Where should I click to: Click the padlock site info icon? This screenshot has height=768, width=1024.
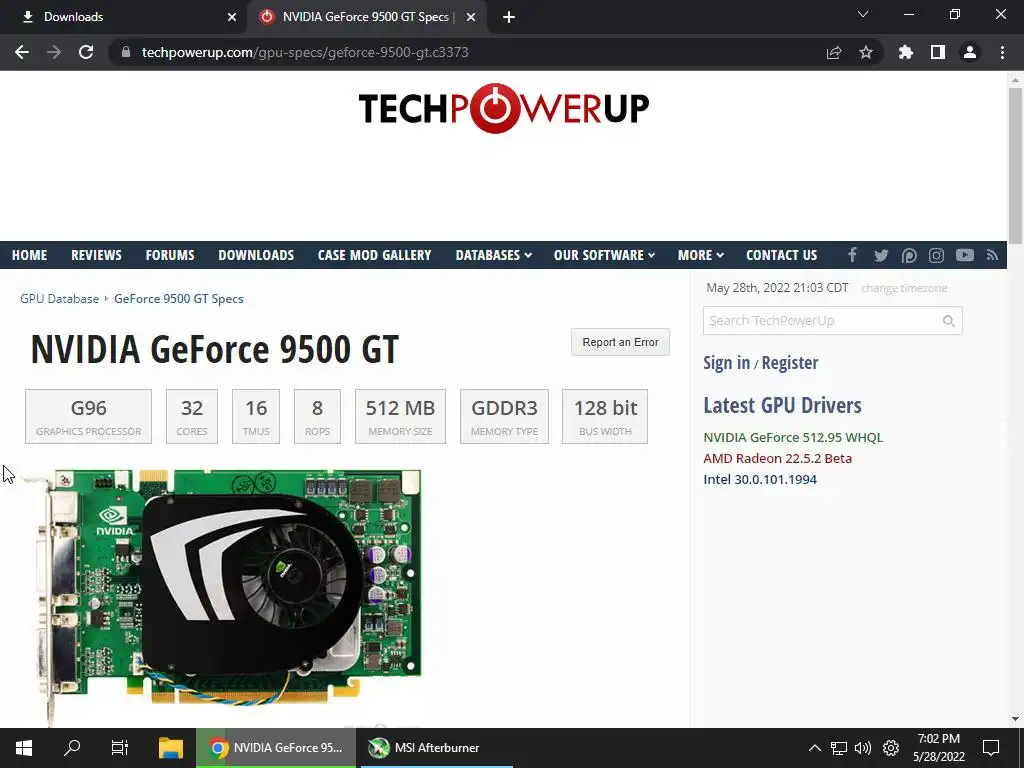[126, 52]
